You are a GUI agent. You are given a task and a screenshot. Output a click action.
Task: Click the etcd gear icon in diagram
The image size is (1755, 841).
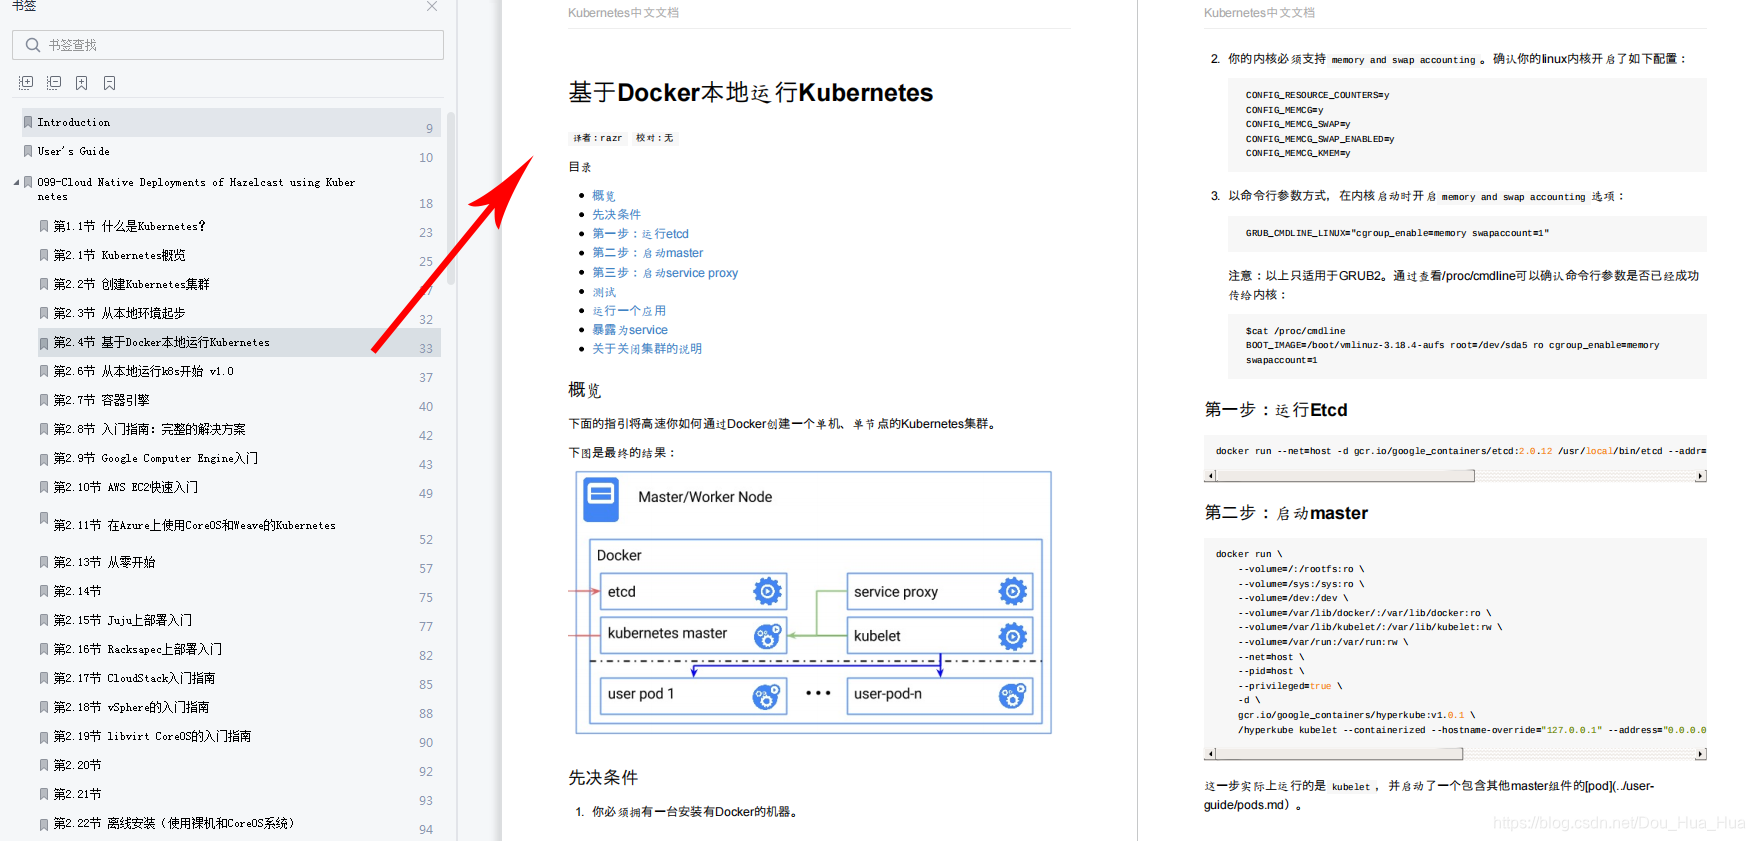click(767, 592)
